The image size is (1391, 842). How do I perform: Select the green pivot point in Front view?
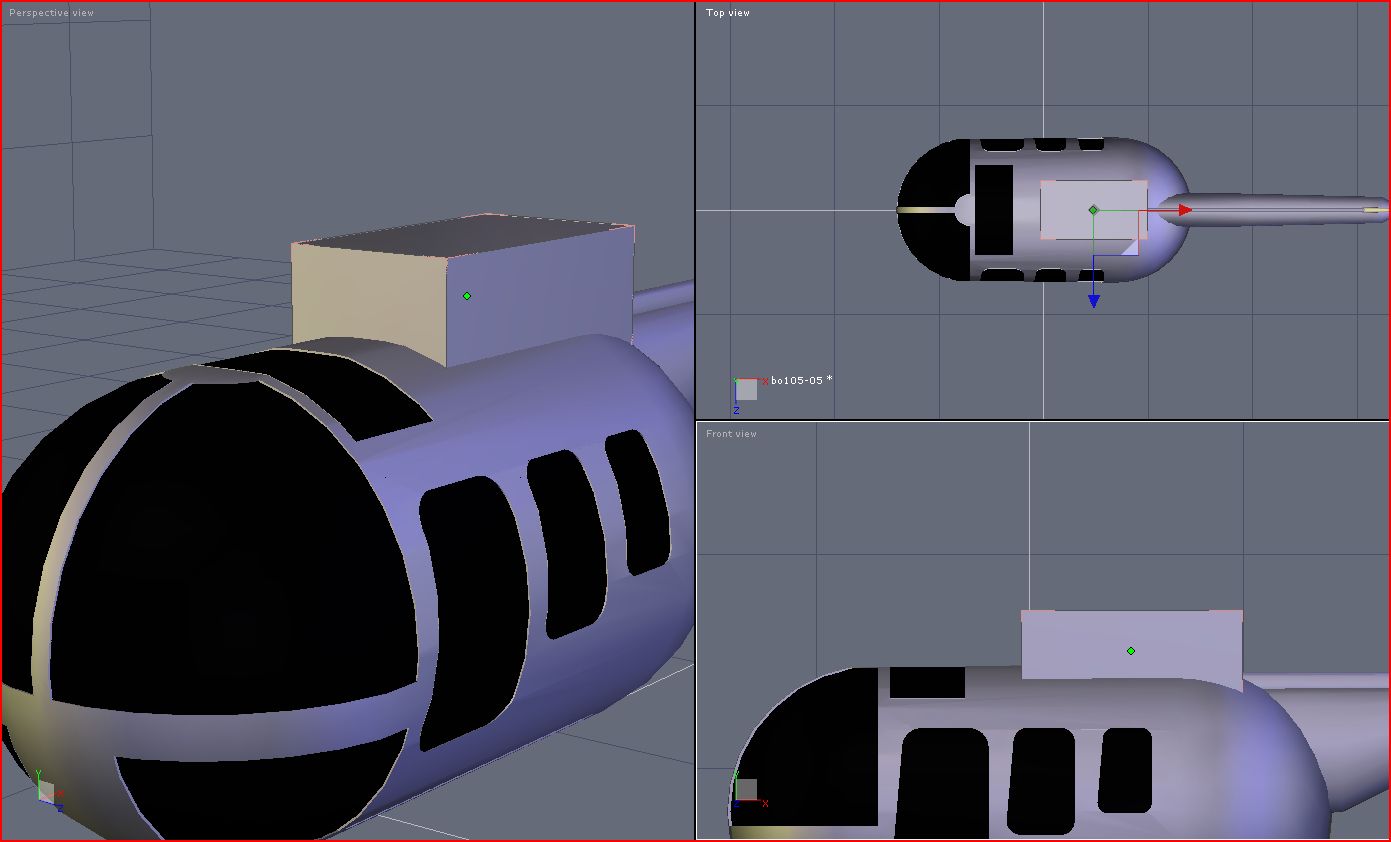[x=1131, y=651]
